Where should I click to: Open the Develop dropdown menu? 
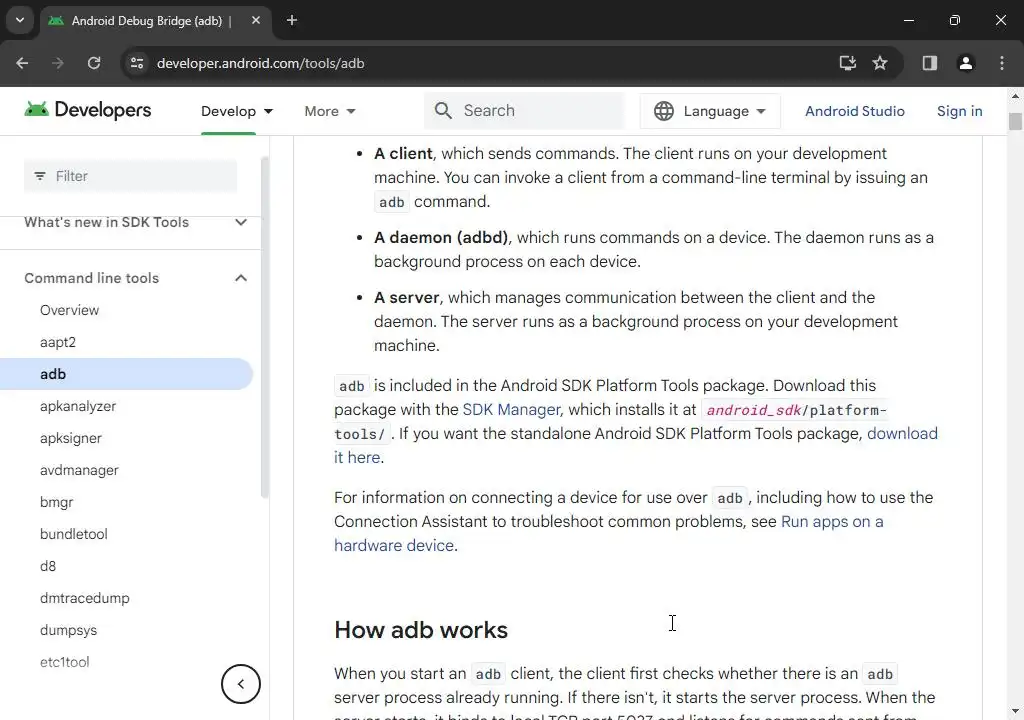point(237,111)
